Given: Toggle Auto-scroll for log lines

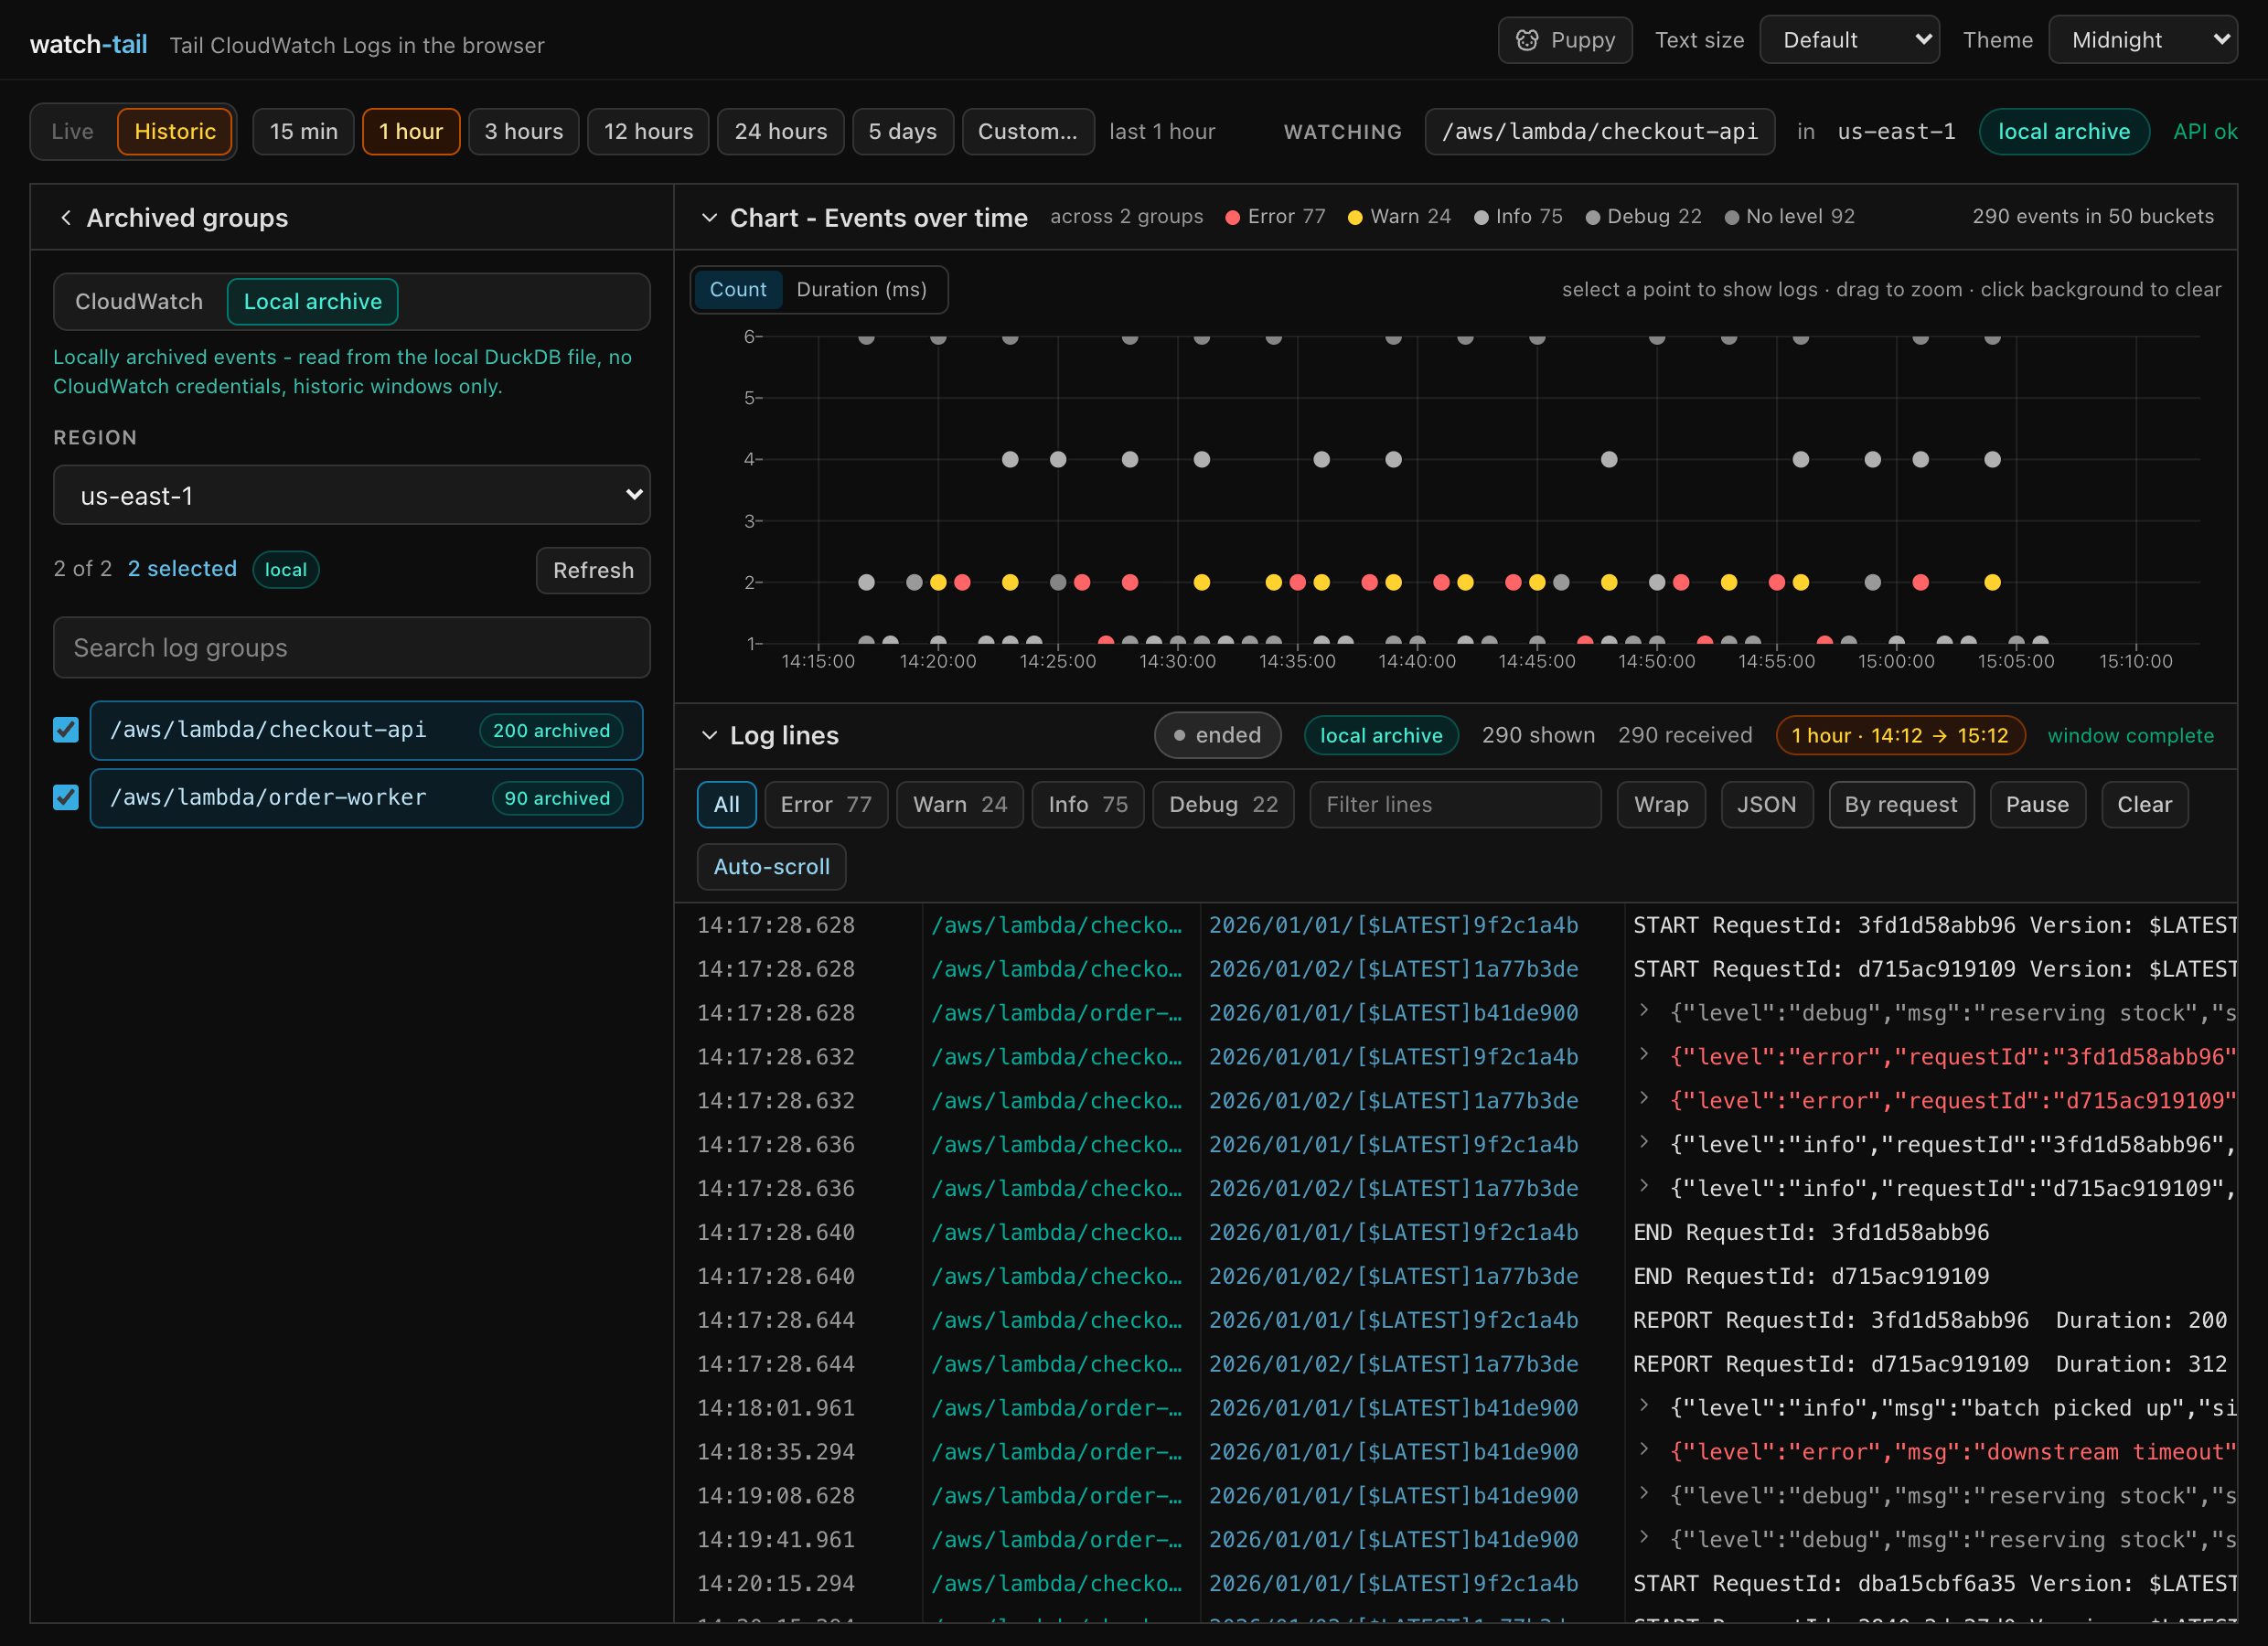Looking at the screenshot, I should (771, 867).
